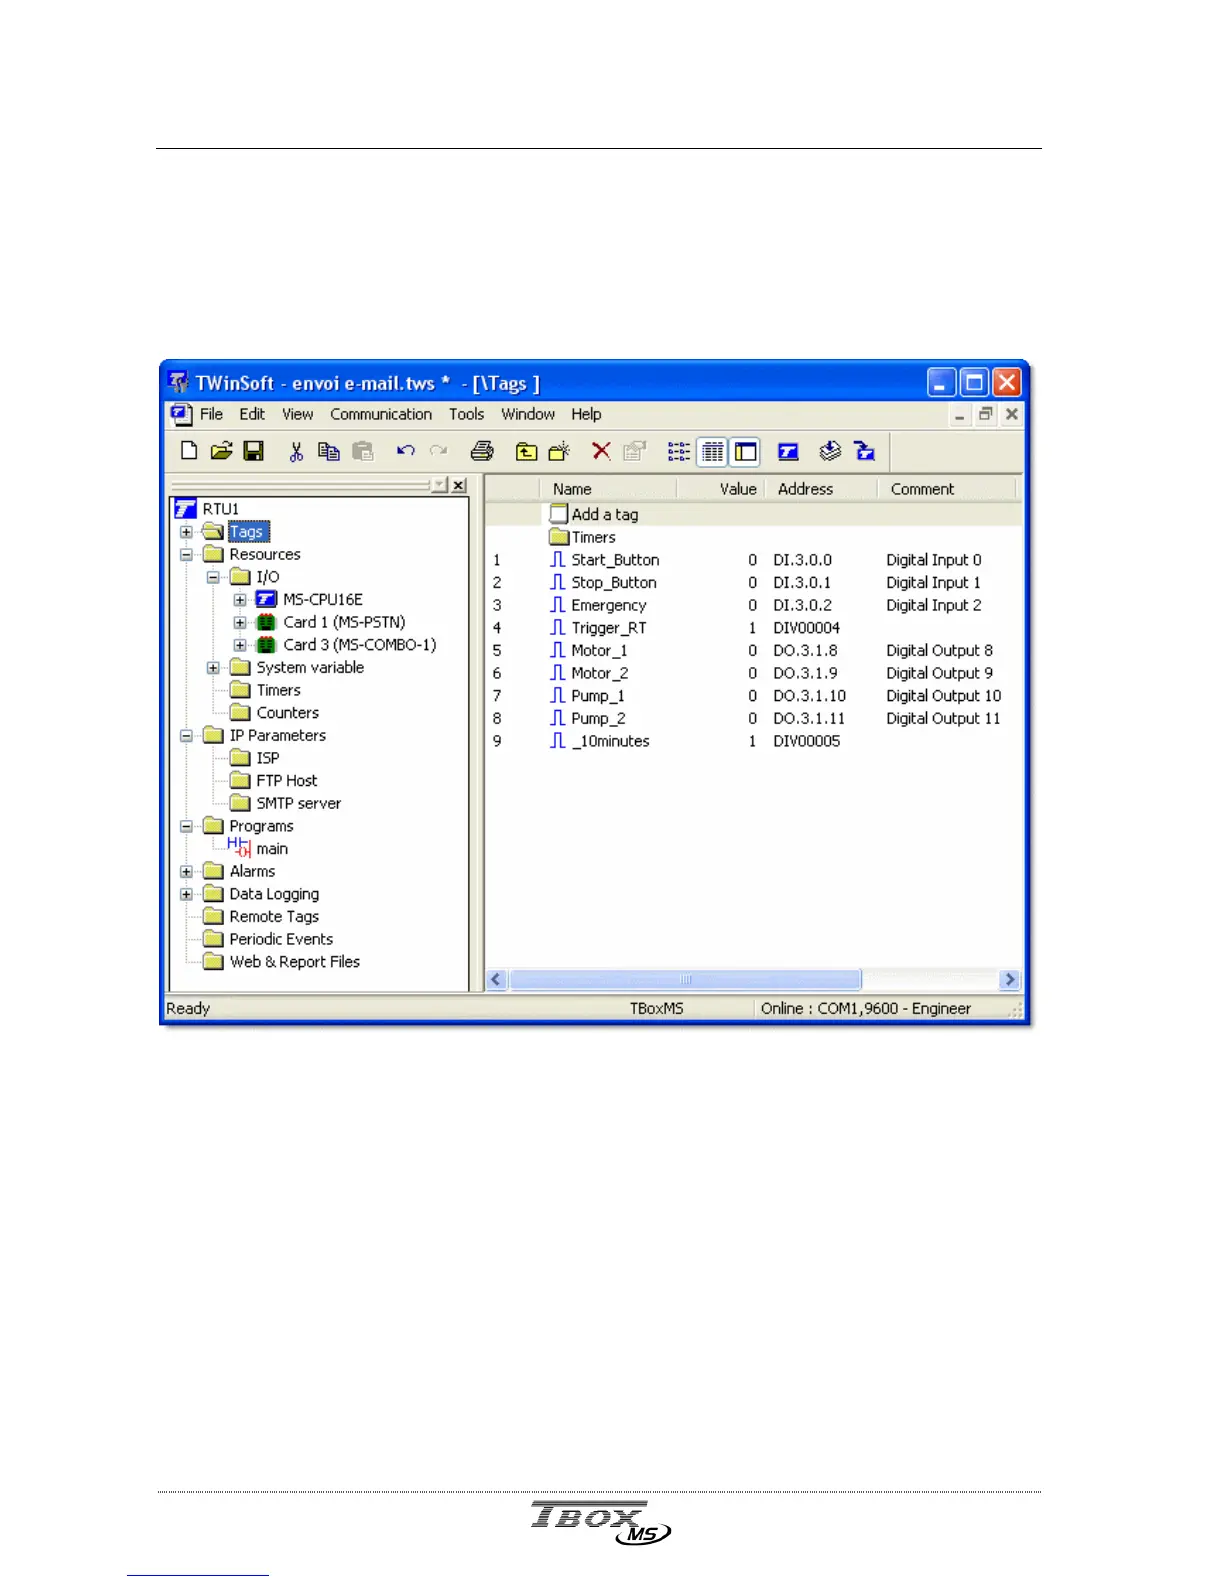1224x1584 pixels.
Task: Click the Cut scissors icon
Action: pyautogui.click(x=296, y=451)
